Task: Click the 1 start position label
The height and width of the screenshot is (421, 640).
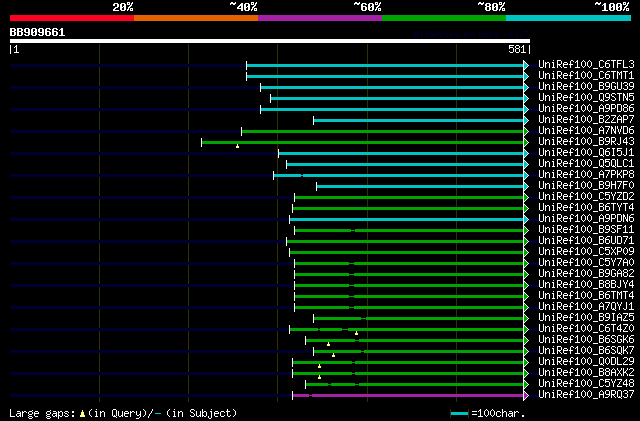Action: click(x=16, y=49)
